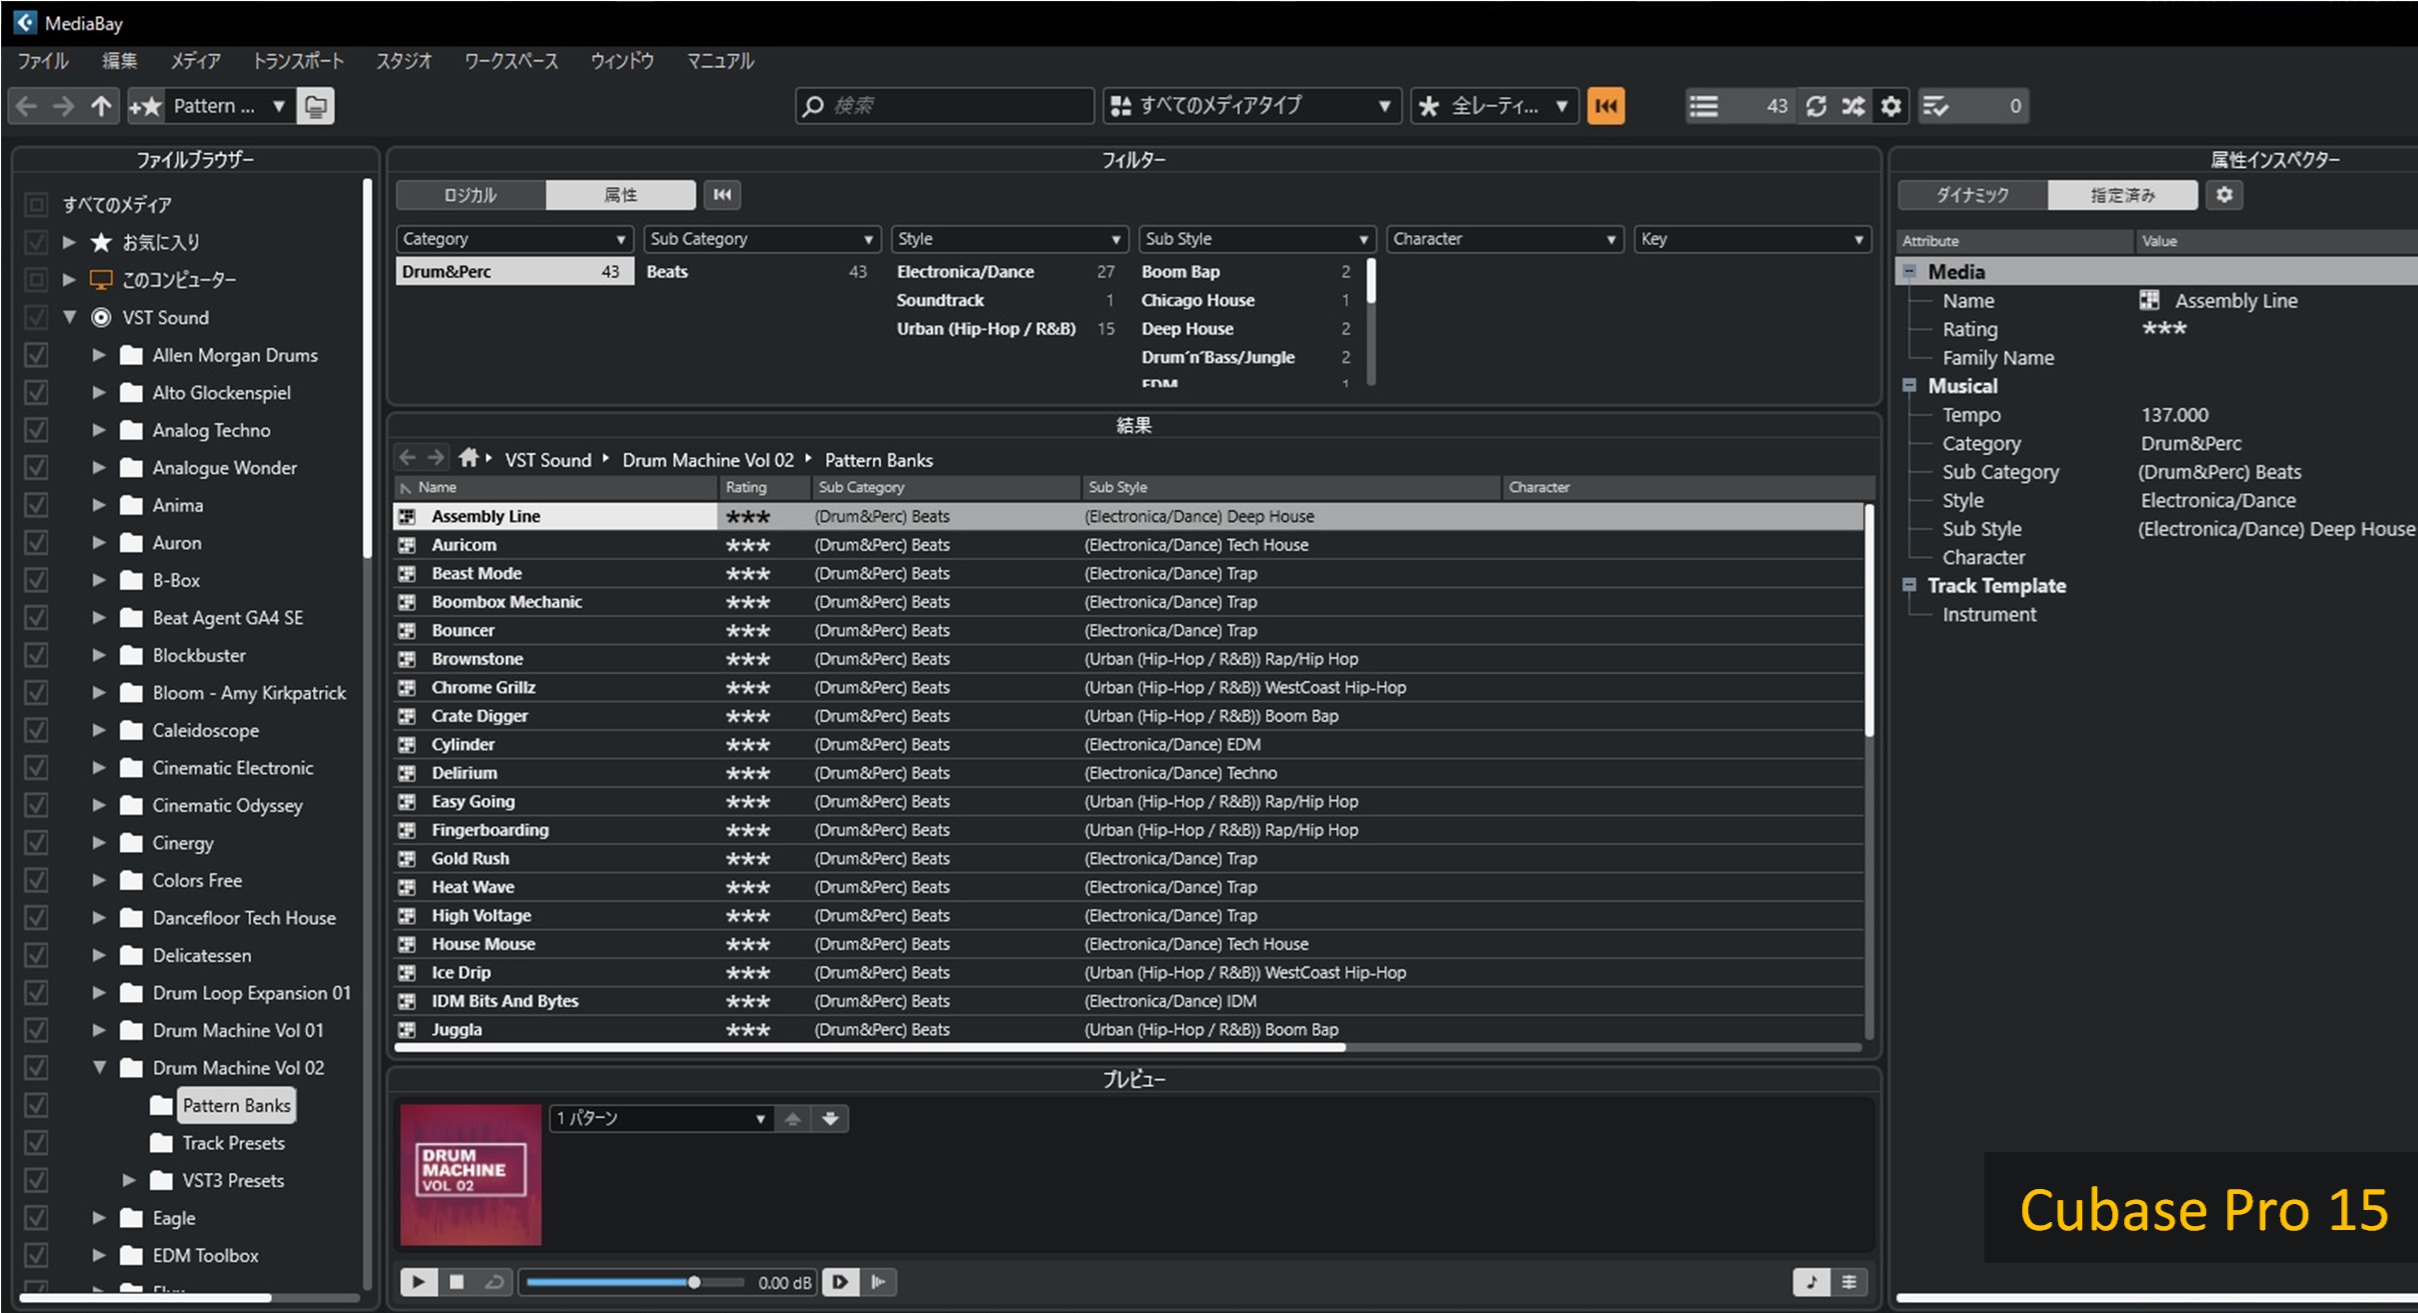Add current location to favorites
The height and width of the screenshot is (1313, 2418).
pyautogui.click(x=145, y=106)
